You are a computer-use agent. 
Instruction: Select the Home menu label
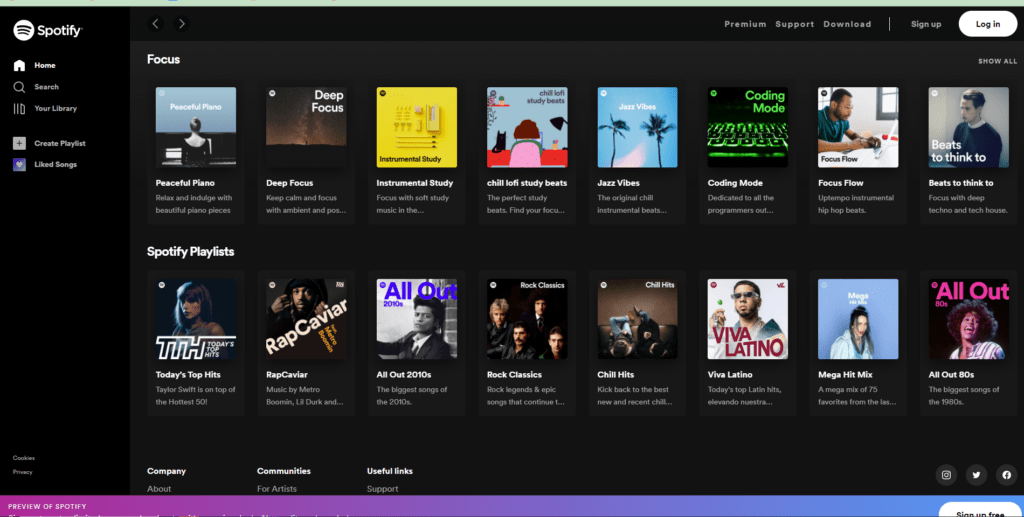click(x=45, y=65)
